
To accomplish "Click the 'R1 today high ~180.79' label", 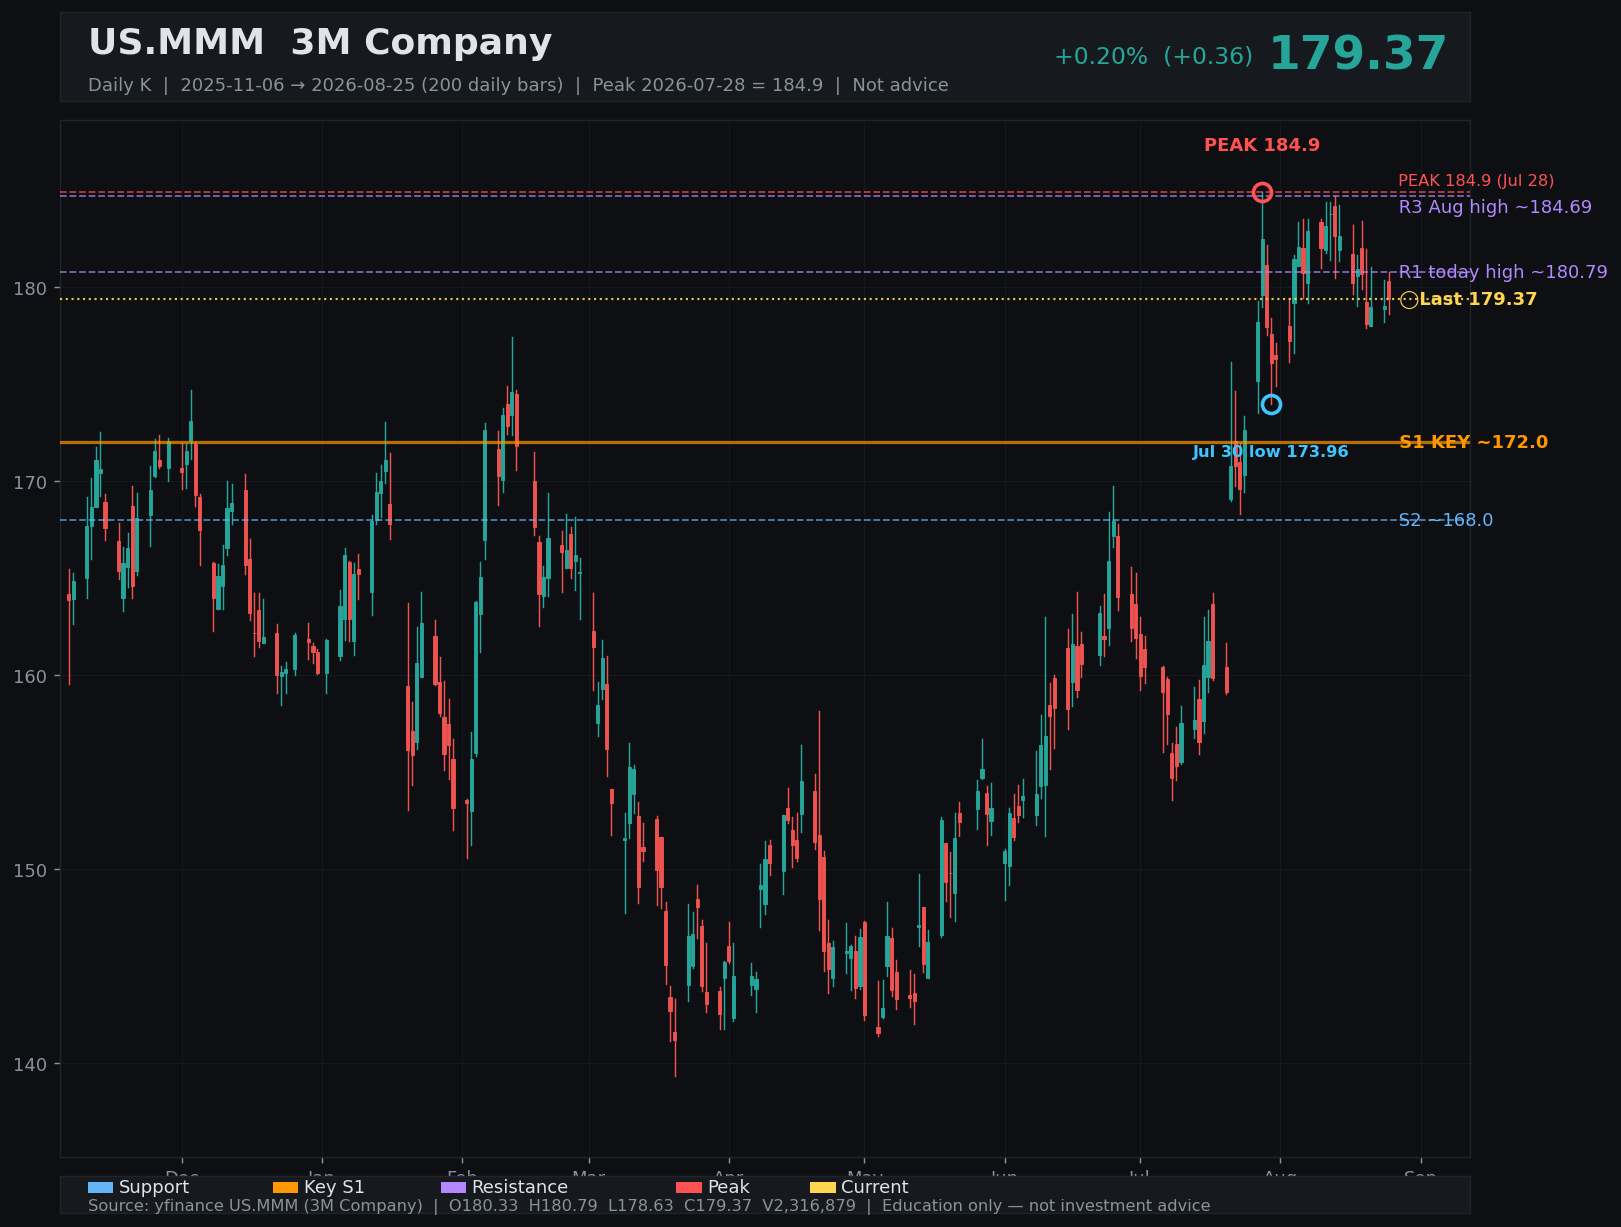I will point(1503,272).
